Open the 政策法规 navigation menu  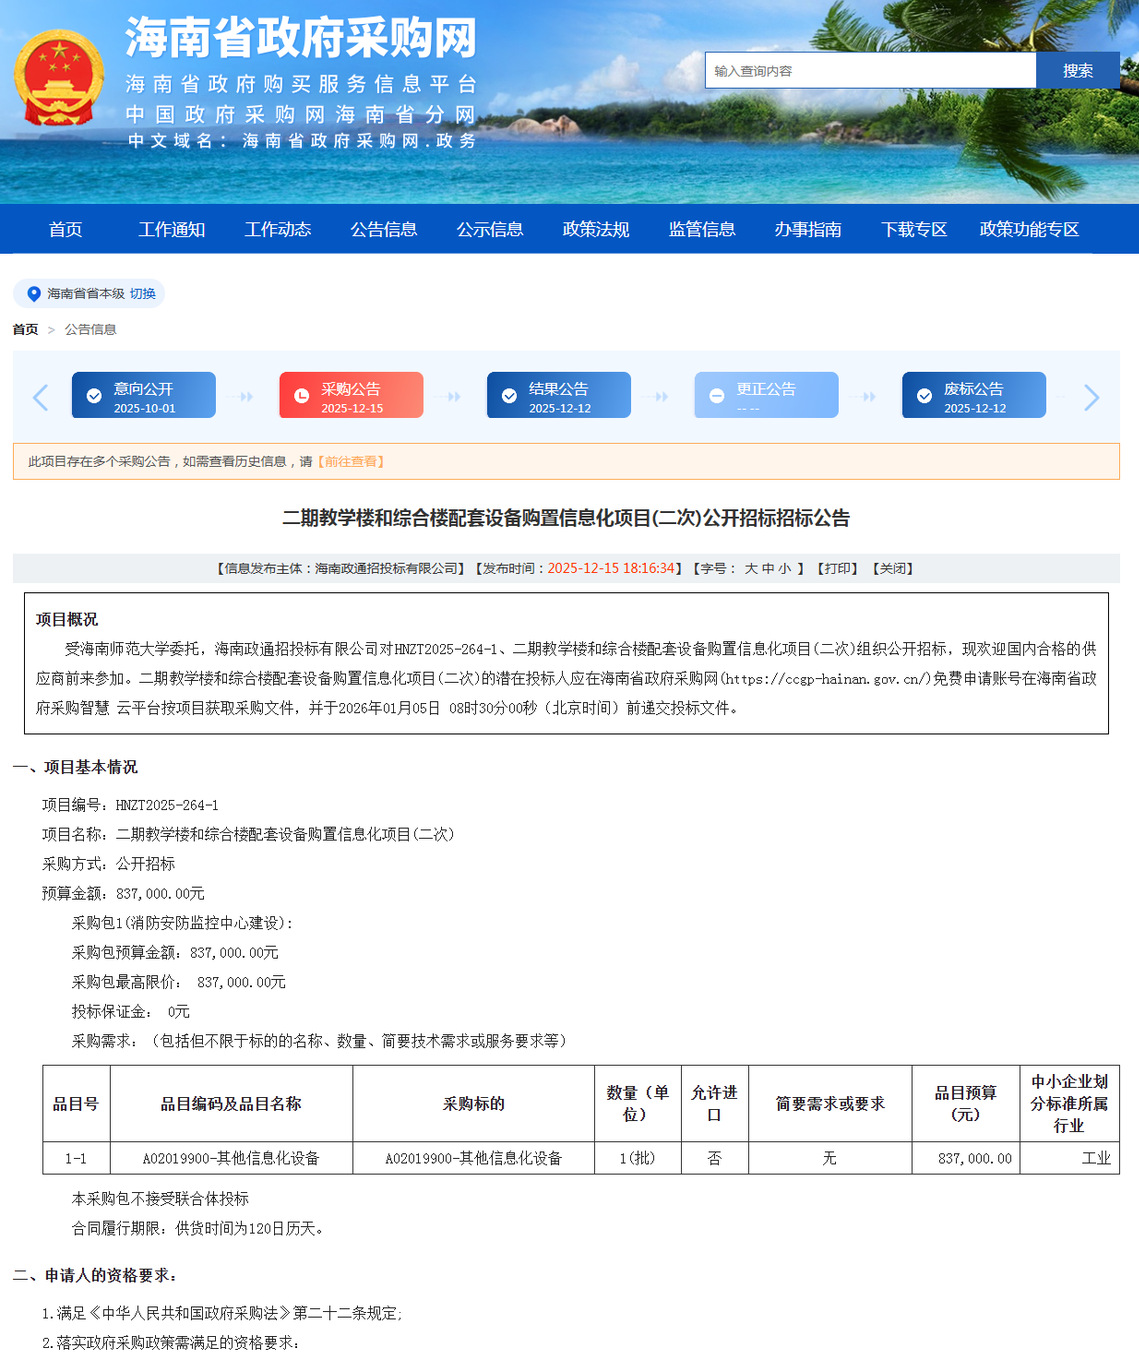595,230
